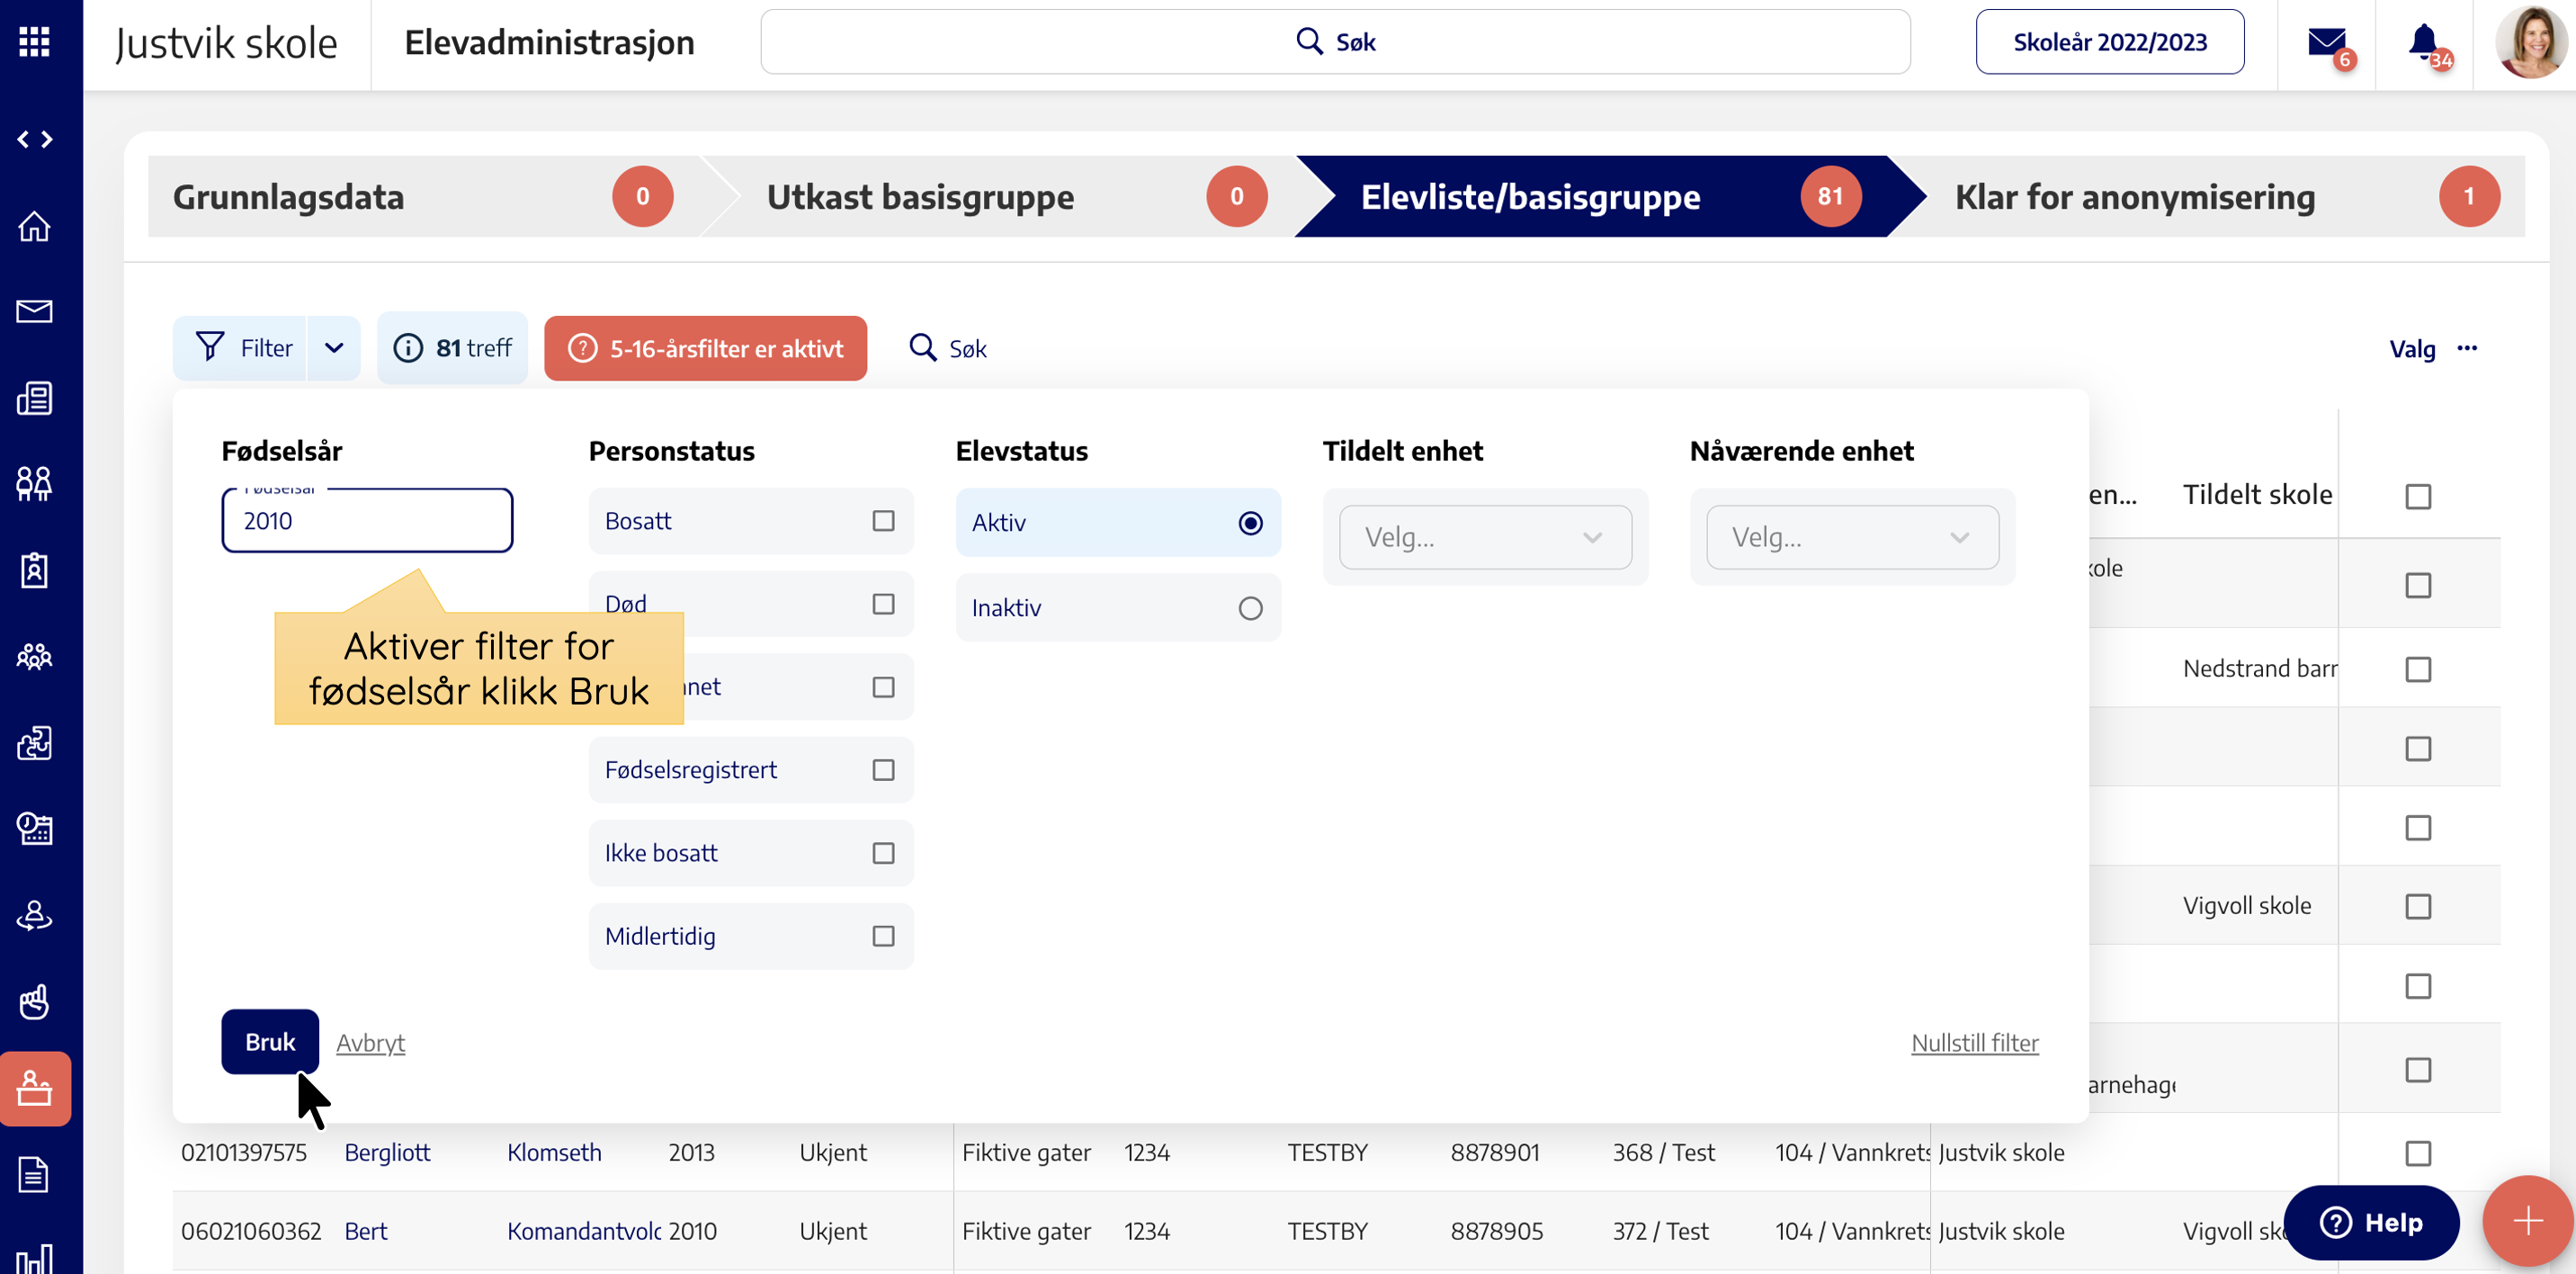Click the Nedstrand barr cell
This screenshot has width=2576, height=1274.
2260,668
